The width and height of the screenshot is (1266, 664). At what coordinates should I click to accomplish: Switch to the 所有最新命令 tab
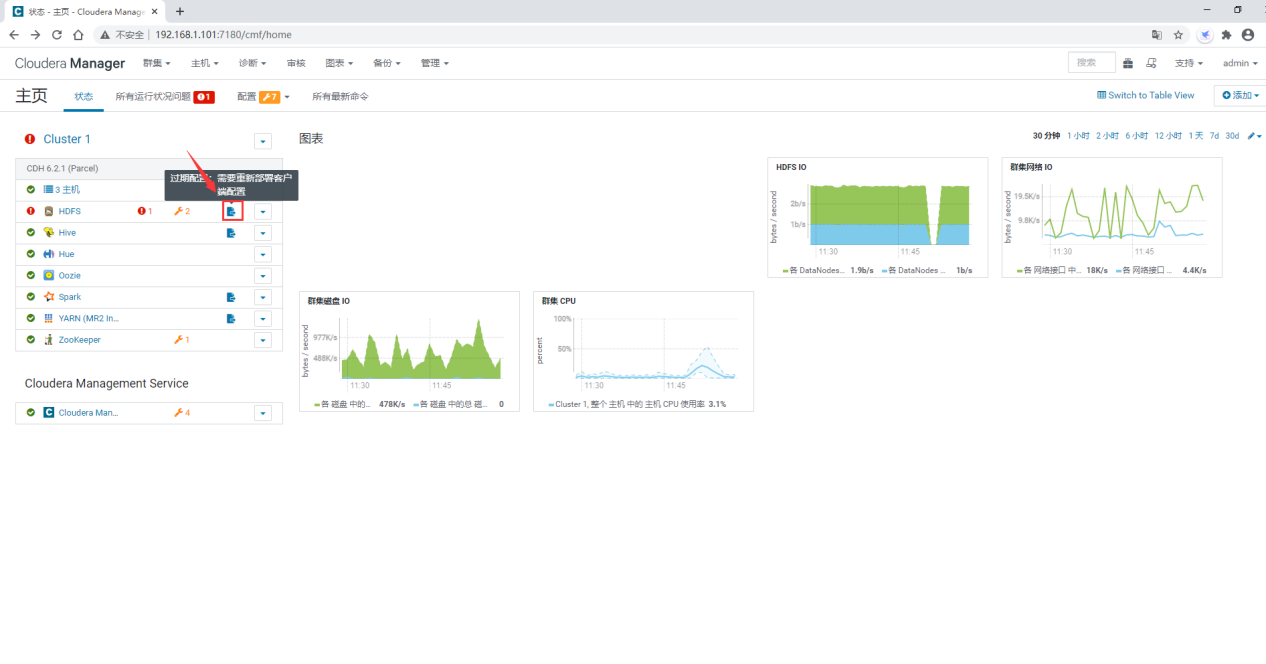(340, 96)
